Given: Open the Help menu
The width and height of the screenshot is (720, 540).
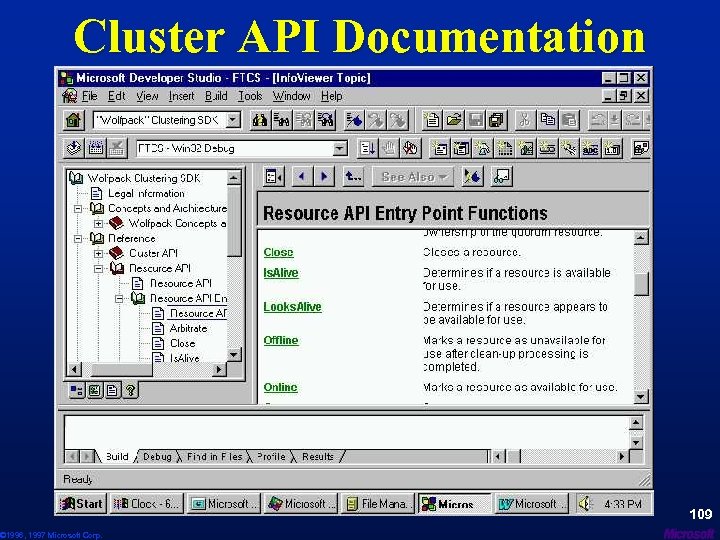Looking at the screenshot, I should (x=331, y=96).
